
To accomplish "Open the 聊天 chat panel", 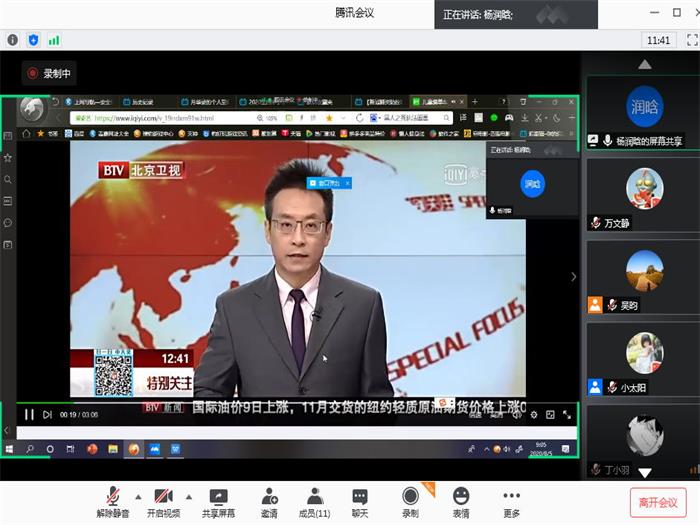I will [x=360, y=502].
